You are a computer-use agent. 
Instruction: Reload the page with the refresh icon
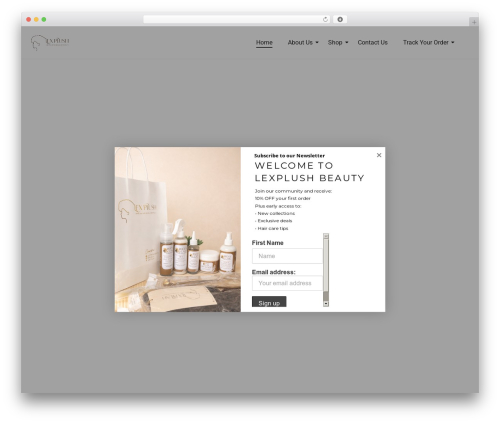click(325, 19)
